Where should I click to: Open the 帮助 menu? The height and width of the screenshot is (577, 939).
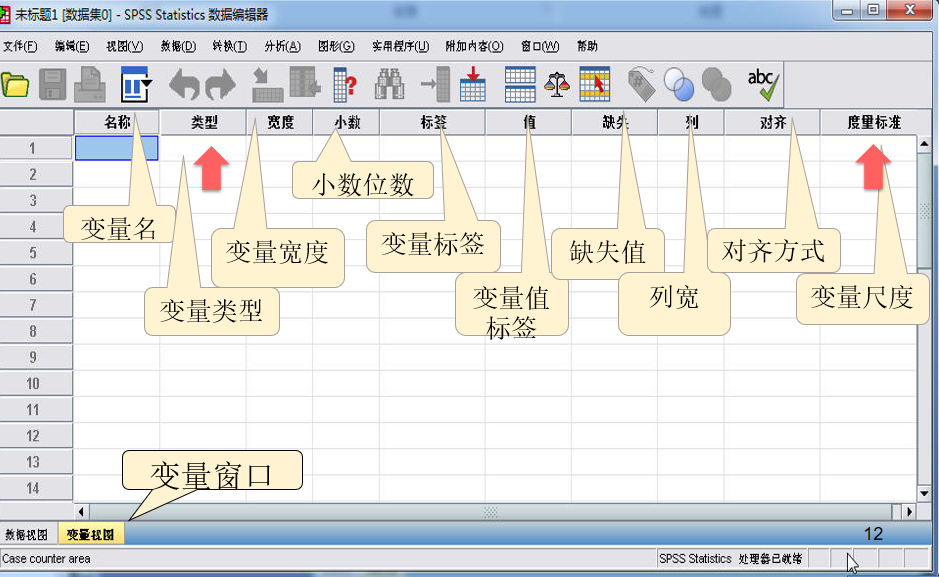coord(587,46)
